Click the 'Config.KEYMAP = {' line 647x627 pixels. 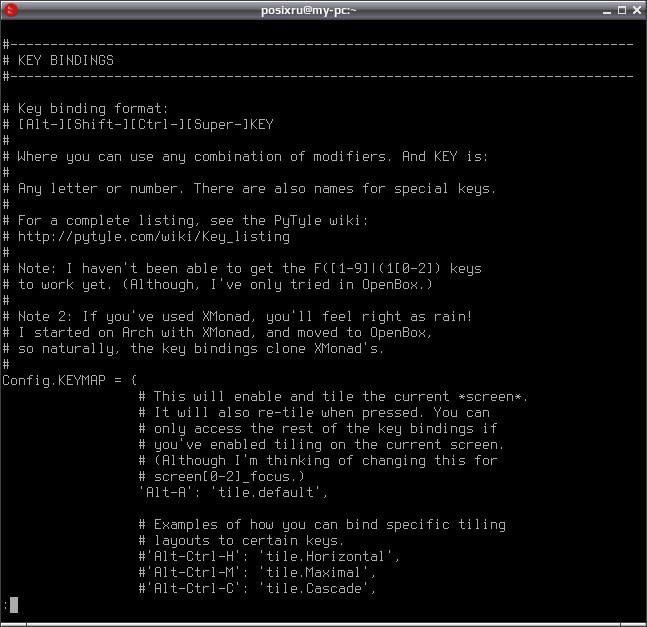click(69, 380)
